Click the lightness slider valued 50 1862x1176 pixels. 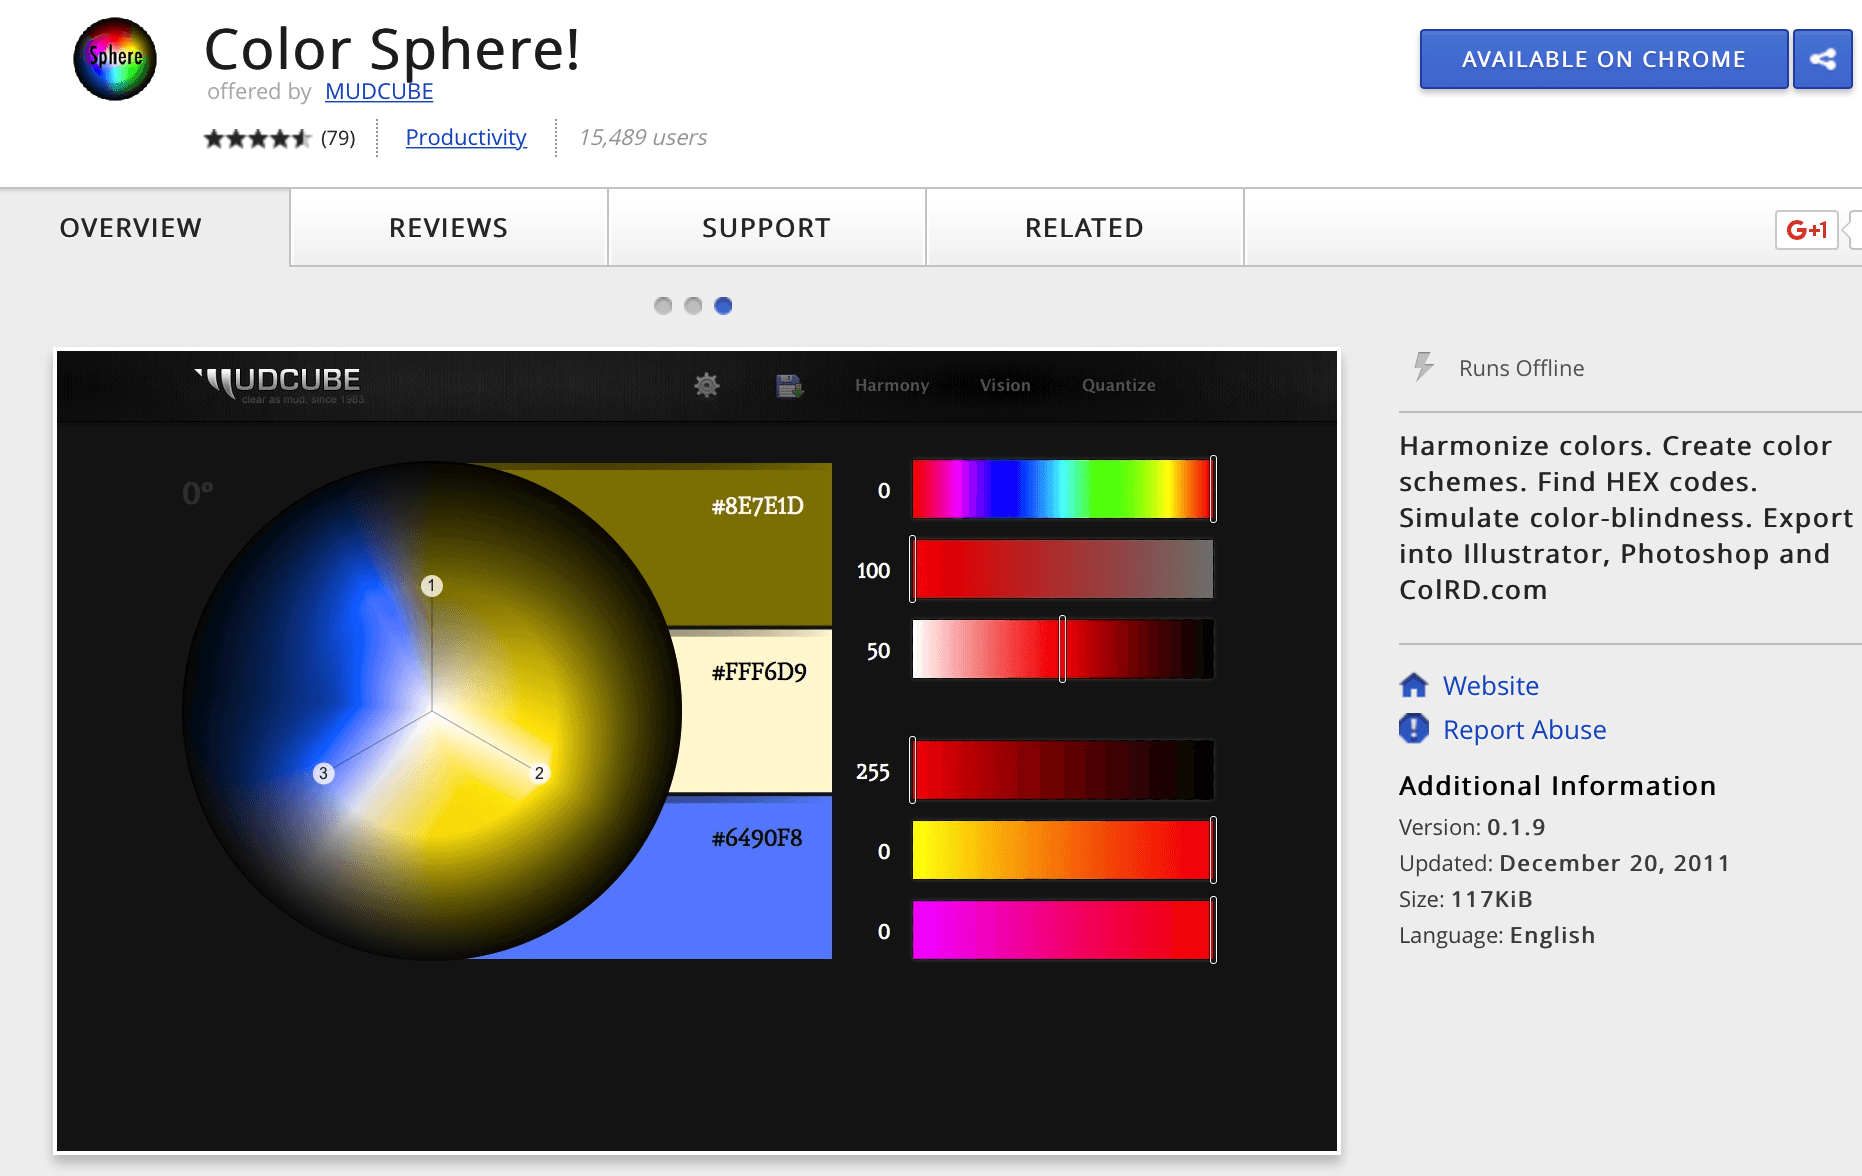pyautogui.click(x=1062, y=649)
